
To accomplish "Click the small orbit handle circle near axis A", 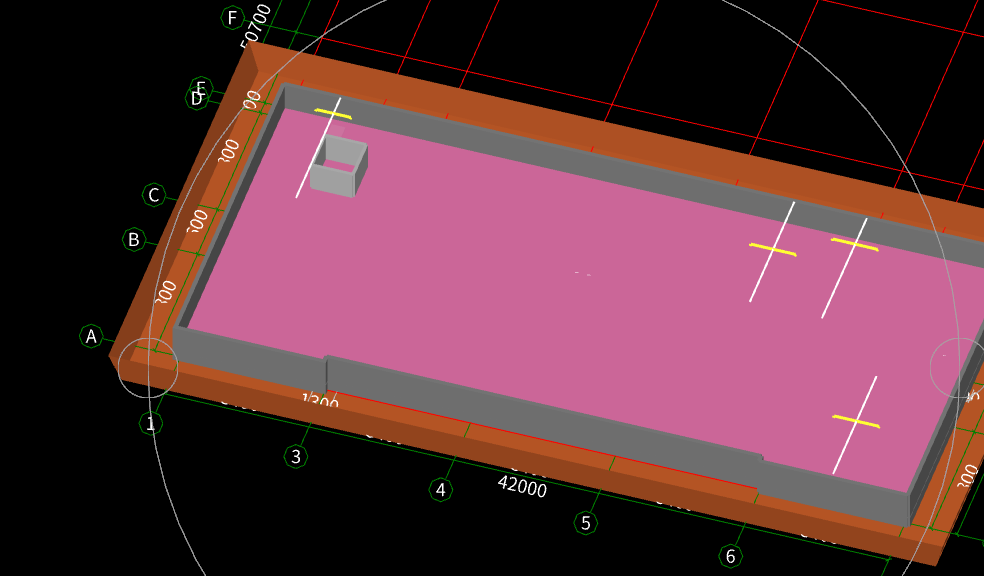I will (148, 368).
